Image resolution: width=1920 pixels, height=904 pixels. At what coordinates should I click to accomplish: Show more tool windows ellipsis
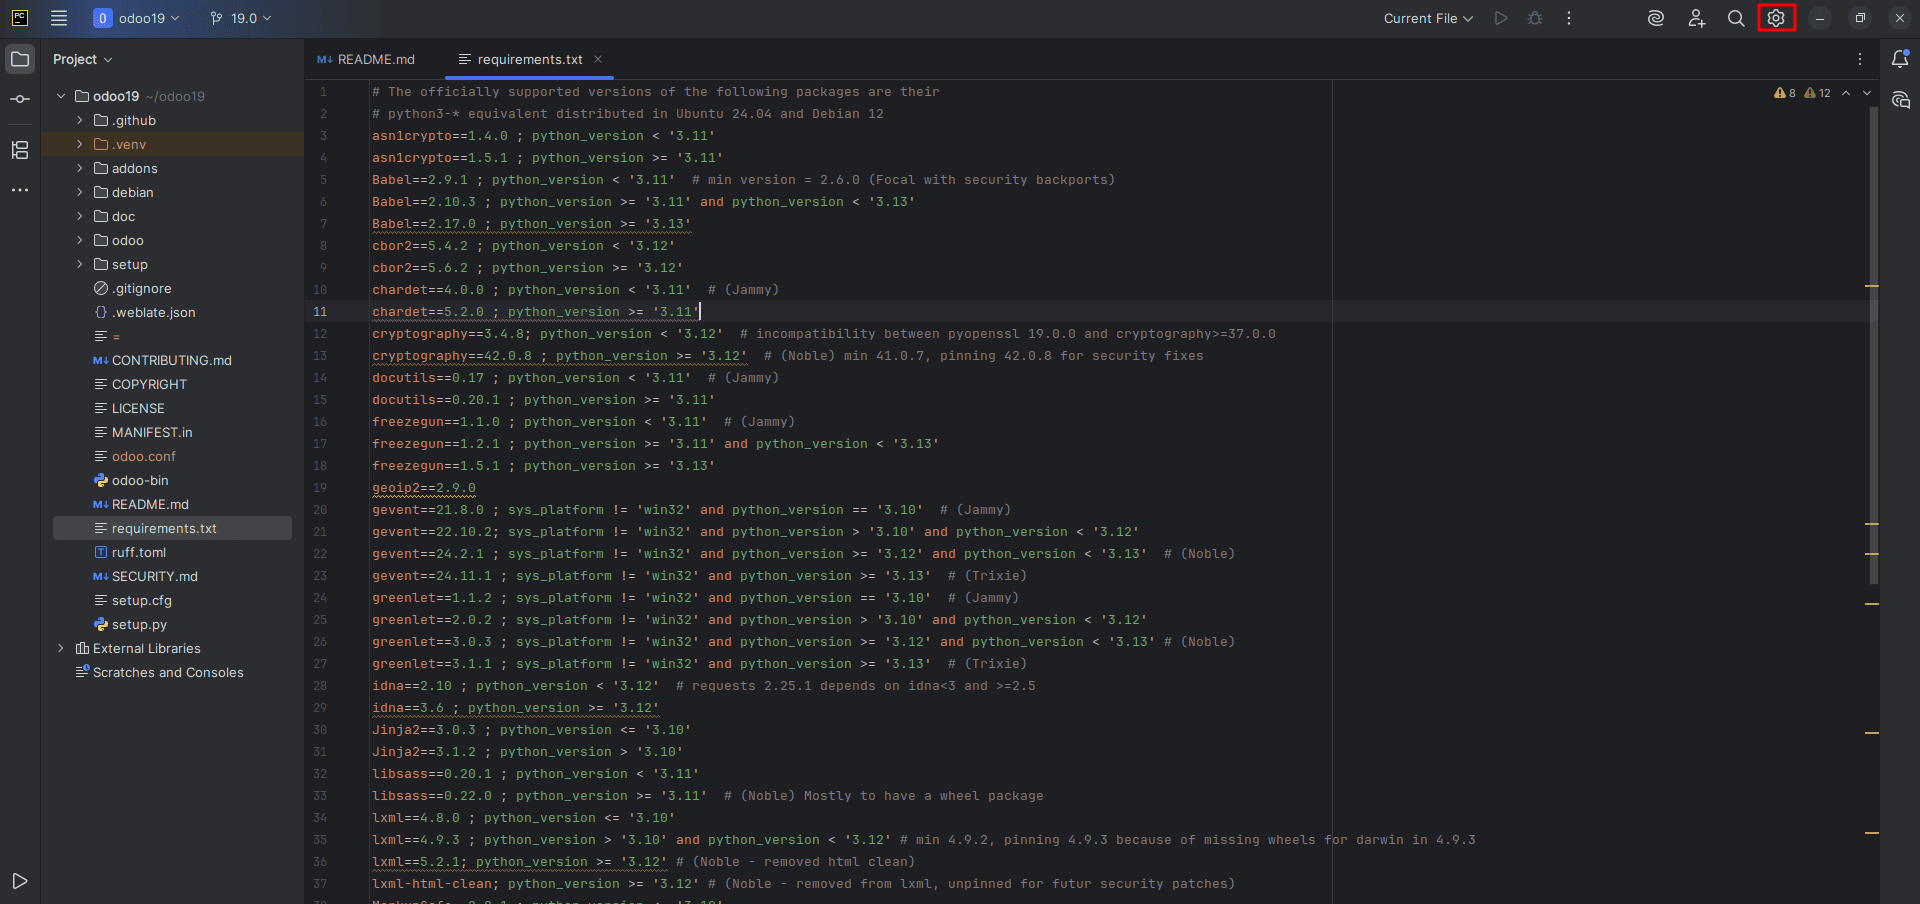20,190
